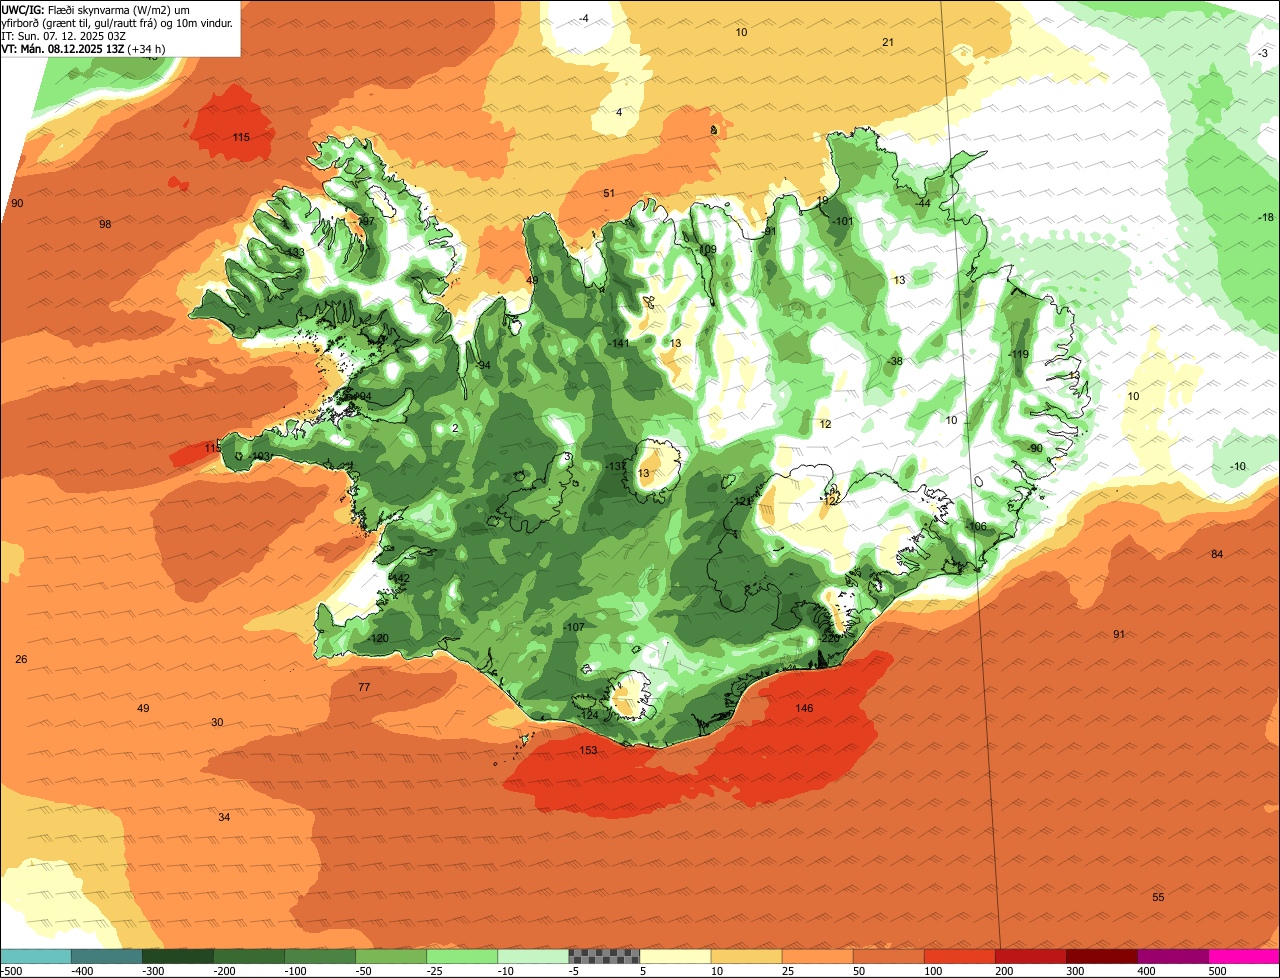Viewport: 1280px width, 978px height.
Task: Click the legend swatch between -100 and -50
Action: [320, 955]
